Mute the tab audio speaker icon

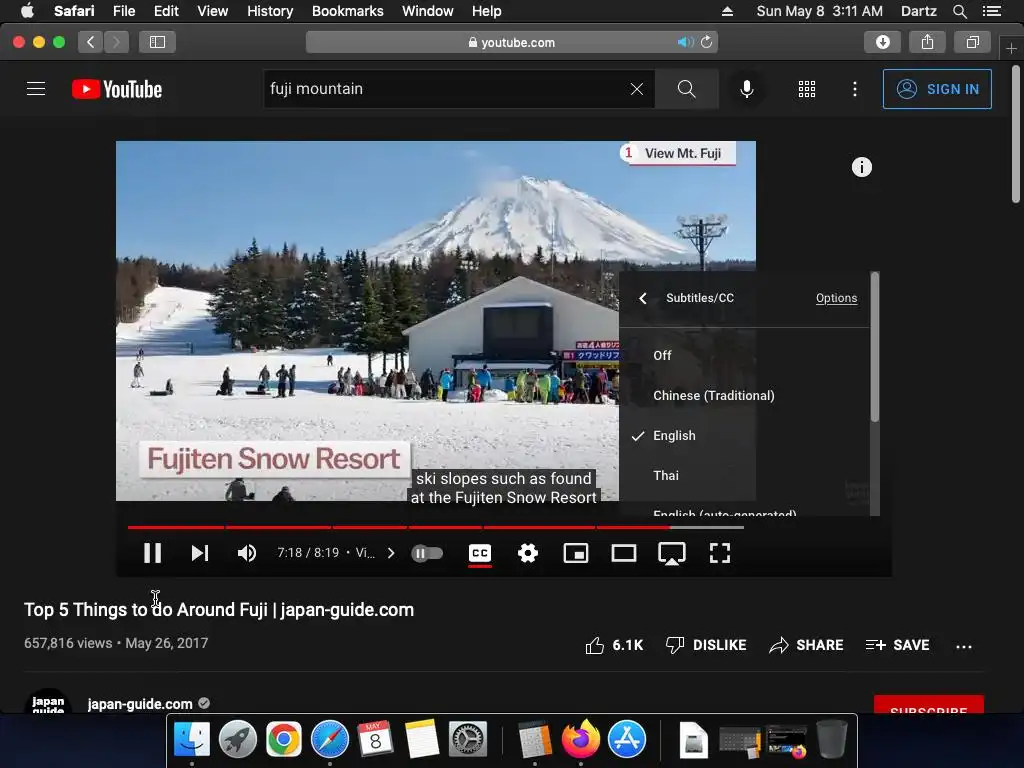click(684, 42)
